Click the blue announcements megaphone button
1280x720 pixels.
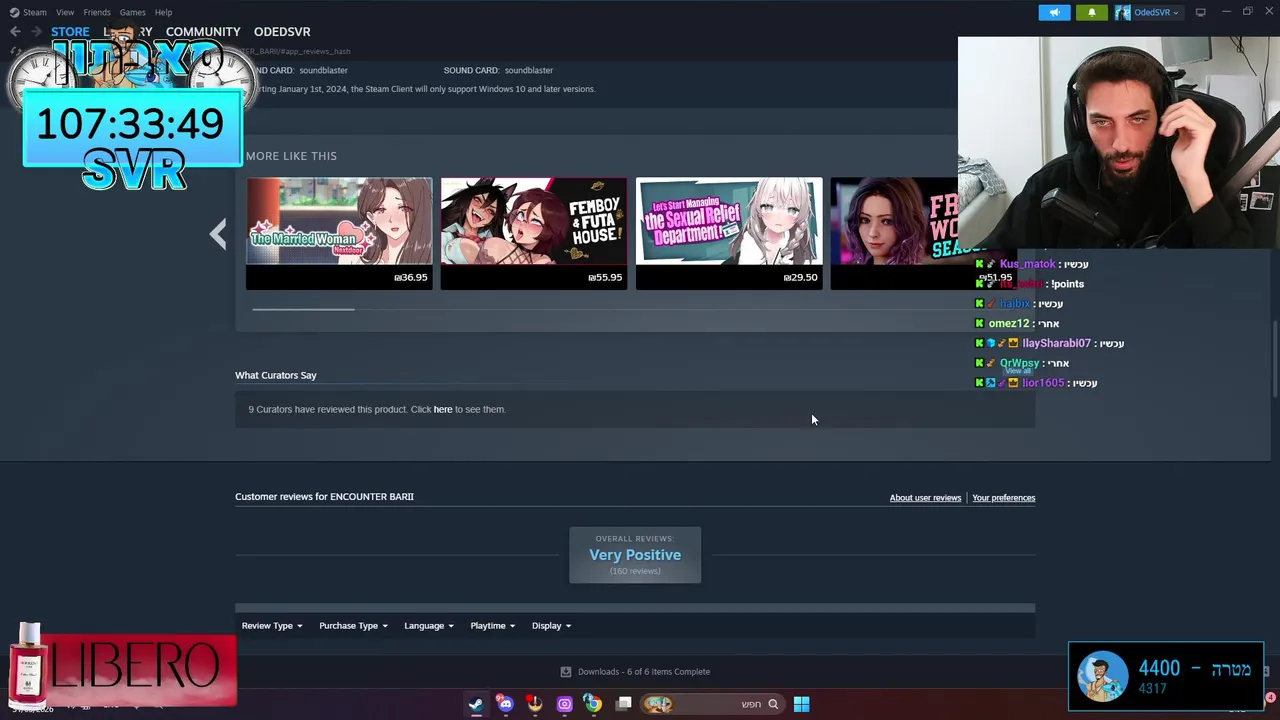pyautogui.click(x=1054, y=12)
